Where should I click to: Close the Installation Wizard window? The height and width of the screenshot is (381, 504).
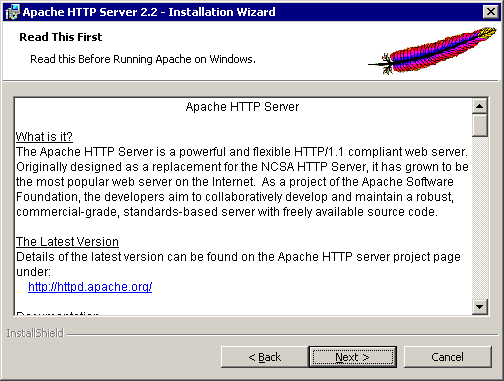click(x=491, y=12)
